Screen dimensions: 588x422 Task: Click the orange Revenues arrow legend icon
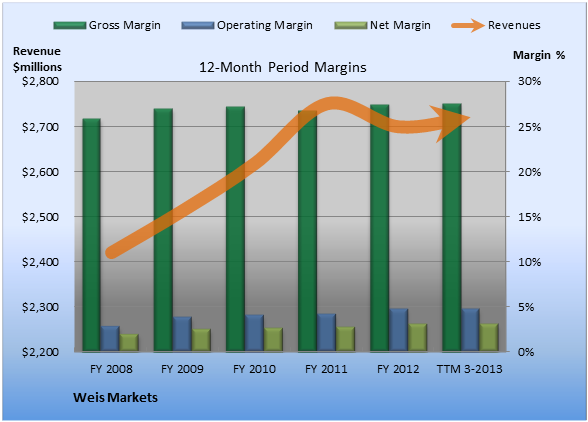click(469, 26)
